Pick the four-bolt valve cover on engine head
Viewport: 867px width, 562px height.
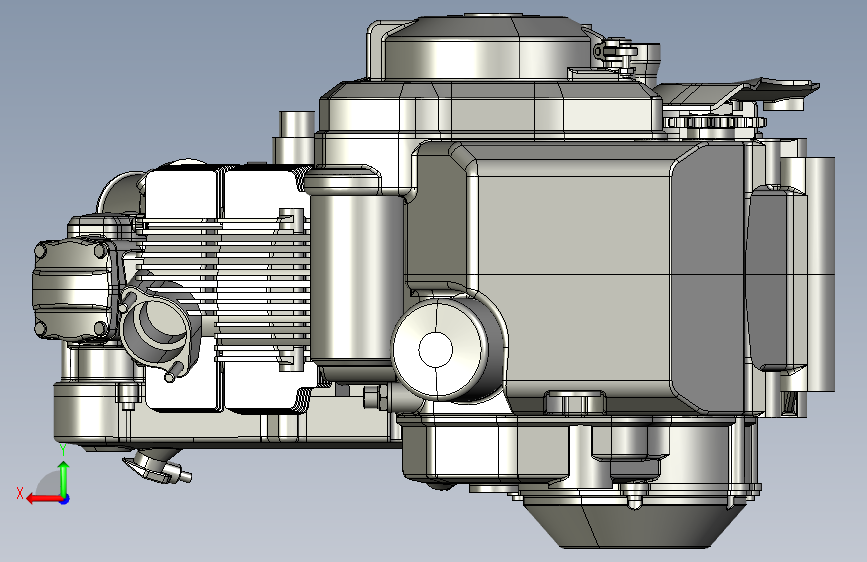[x=73, y=289]
